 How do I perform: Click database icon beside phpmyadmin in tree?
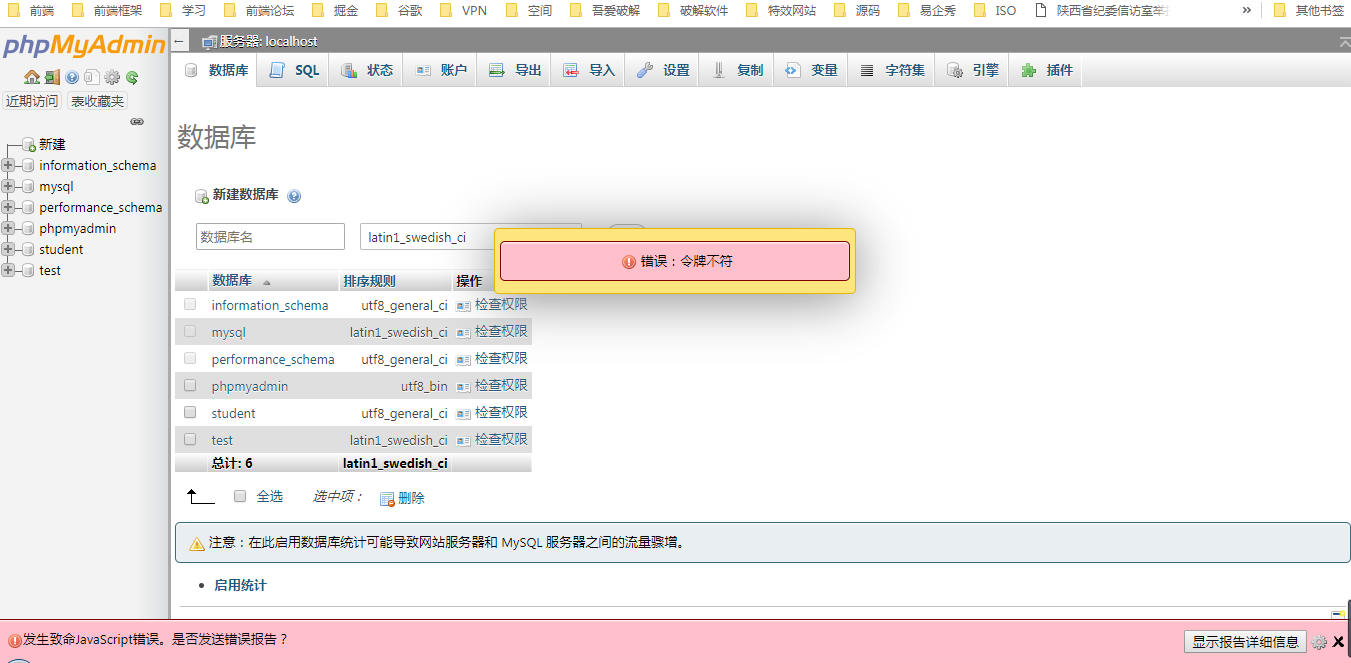(28, 229)
